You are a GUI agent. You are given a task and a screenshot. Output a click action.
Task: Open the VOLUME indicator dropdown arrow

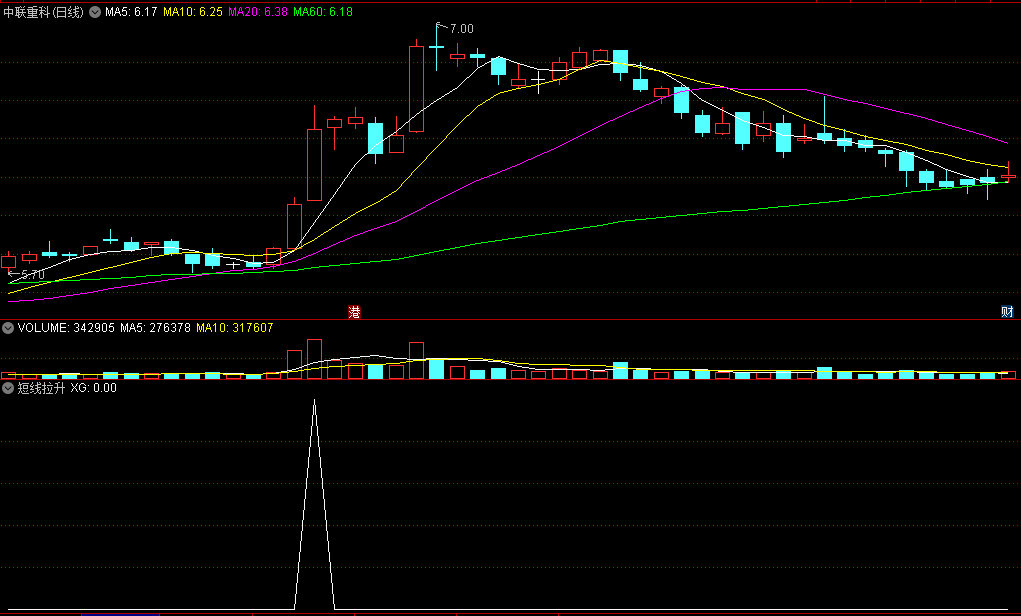8,328
